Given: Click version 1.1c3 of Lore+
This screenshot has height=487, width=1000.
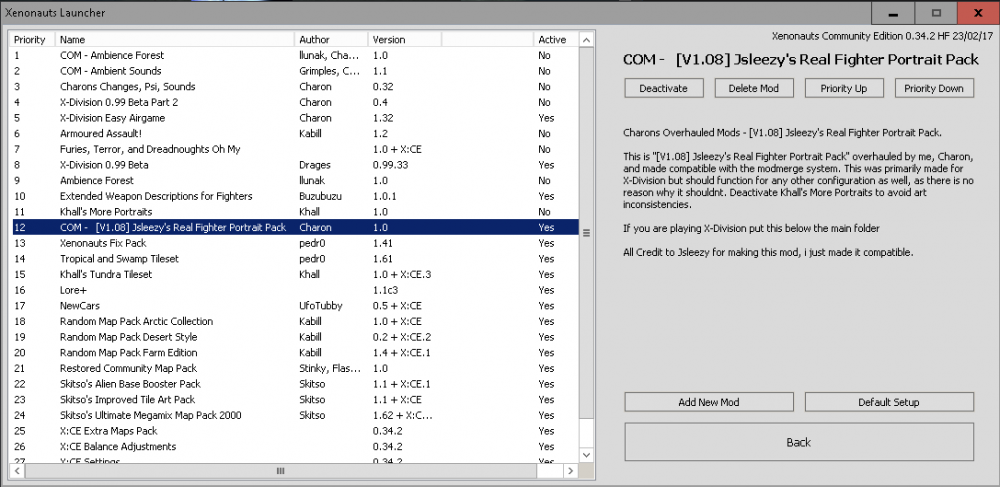Looking at the screenshot, I should (x=385, y=290).
